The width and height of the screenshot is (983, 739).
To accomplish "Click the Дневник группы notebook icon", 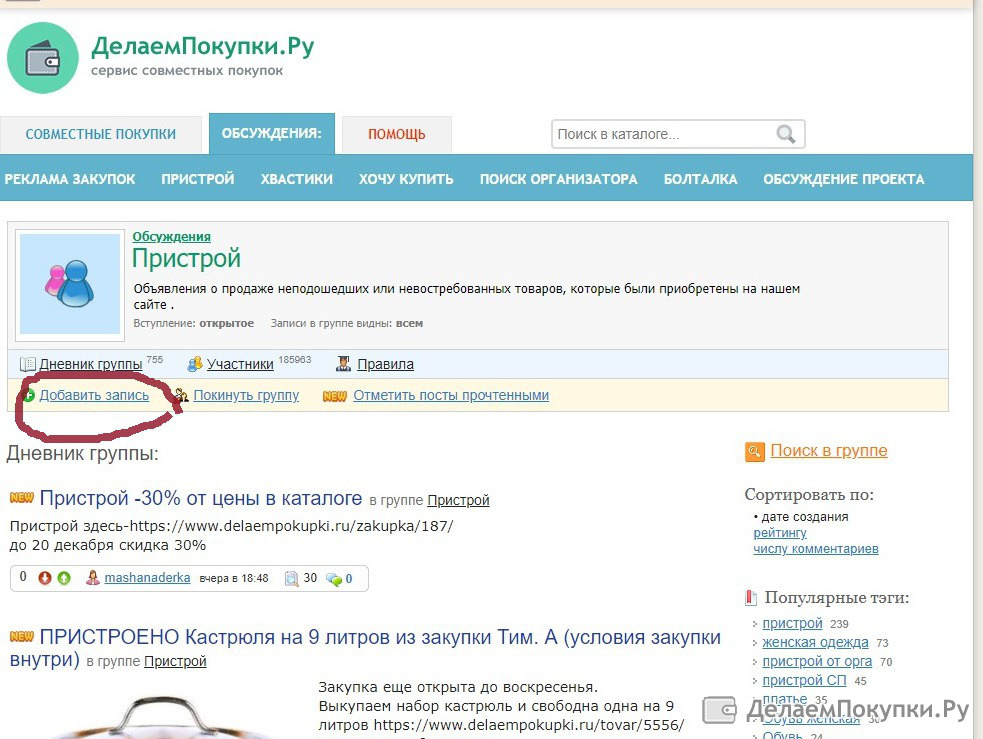I will pos(28,364).
